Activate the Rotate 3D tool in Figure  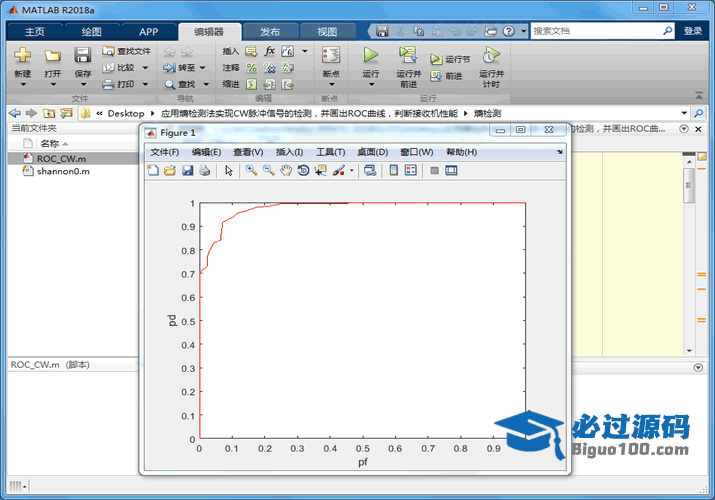tap(303, 170)
